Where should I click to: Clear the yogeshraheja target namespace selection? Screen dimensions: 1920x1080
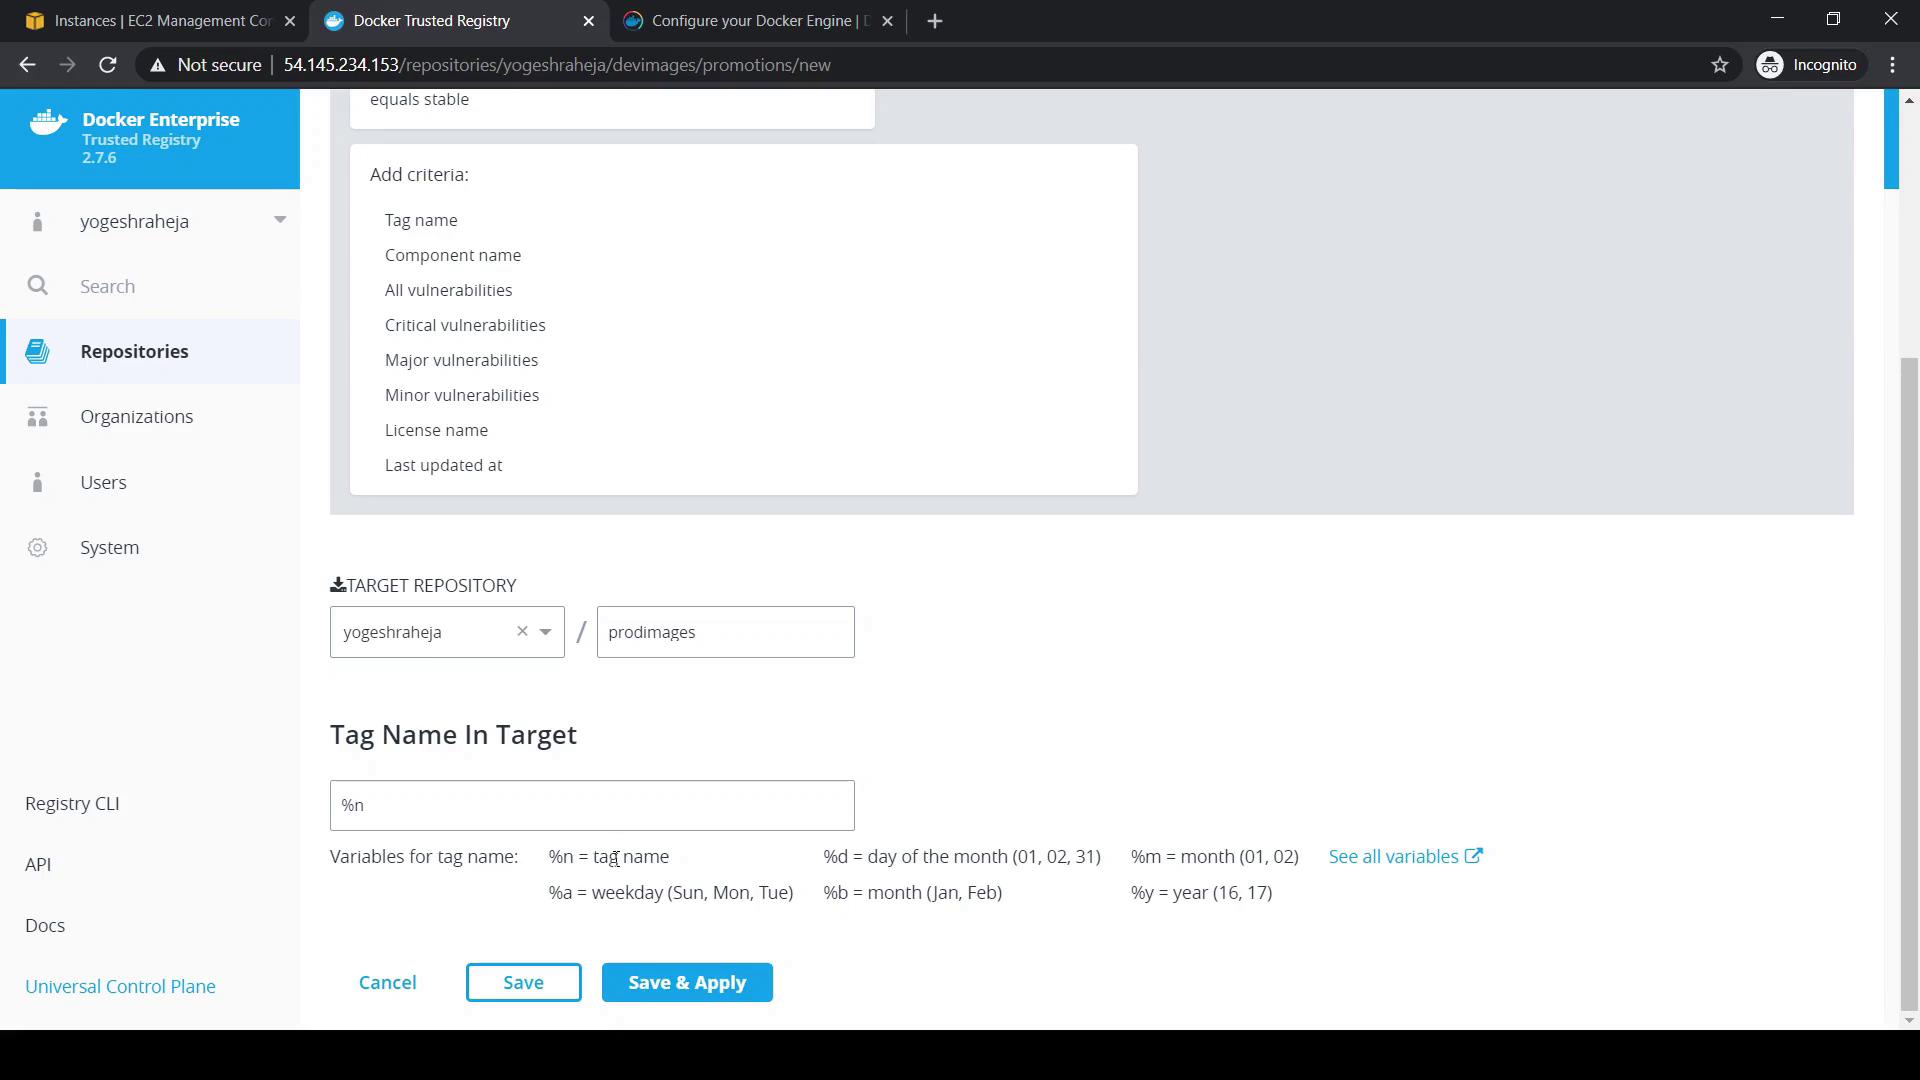tap(522, 631)
